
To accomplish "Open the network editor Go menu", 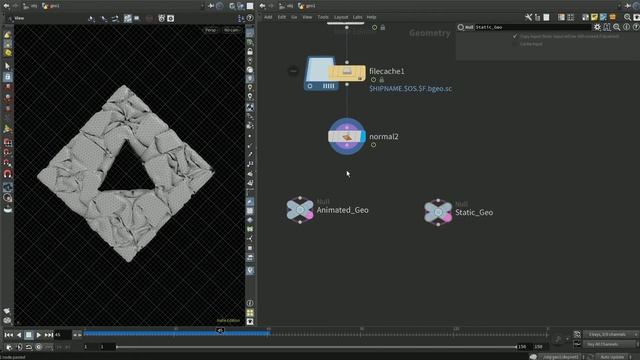I will [294, 17].
